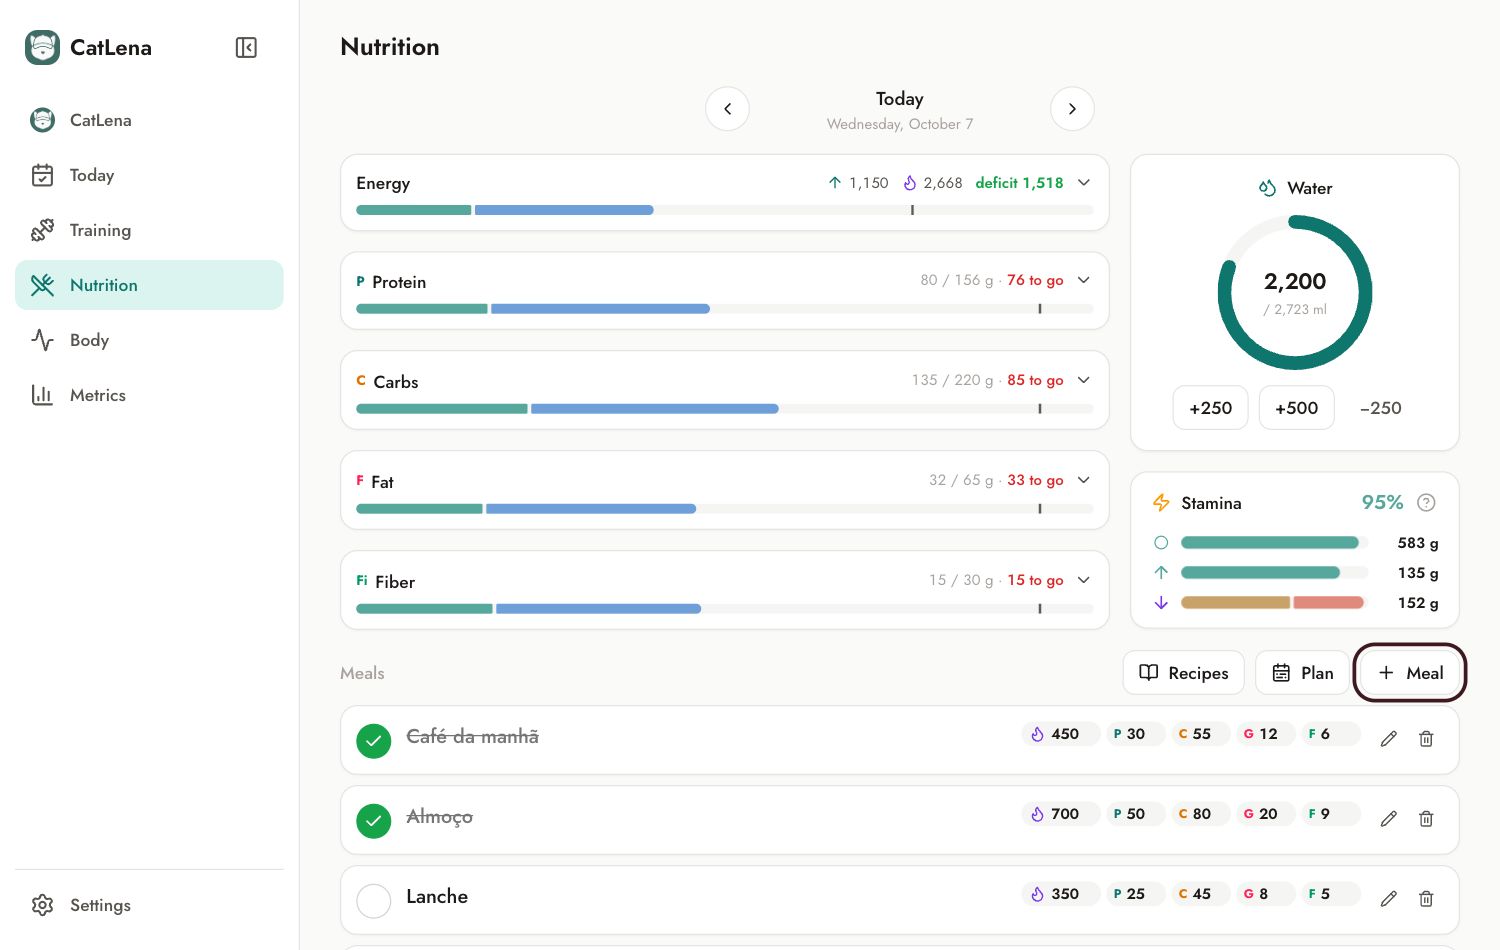The height and width of the screenshot is (950, 1500).
Task: Add a new Meal
Action: 1410,673
